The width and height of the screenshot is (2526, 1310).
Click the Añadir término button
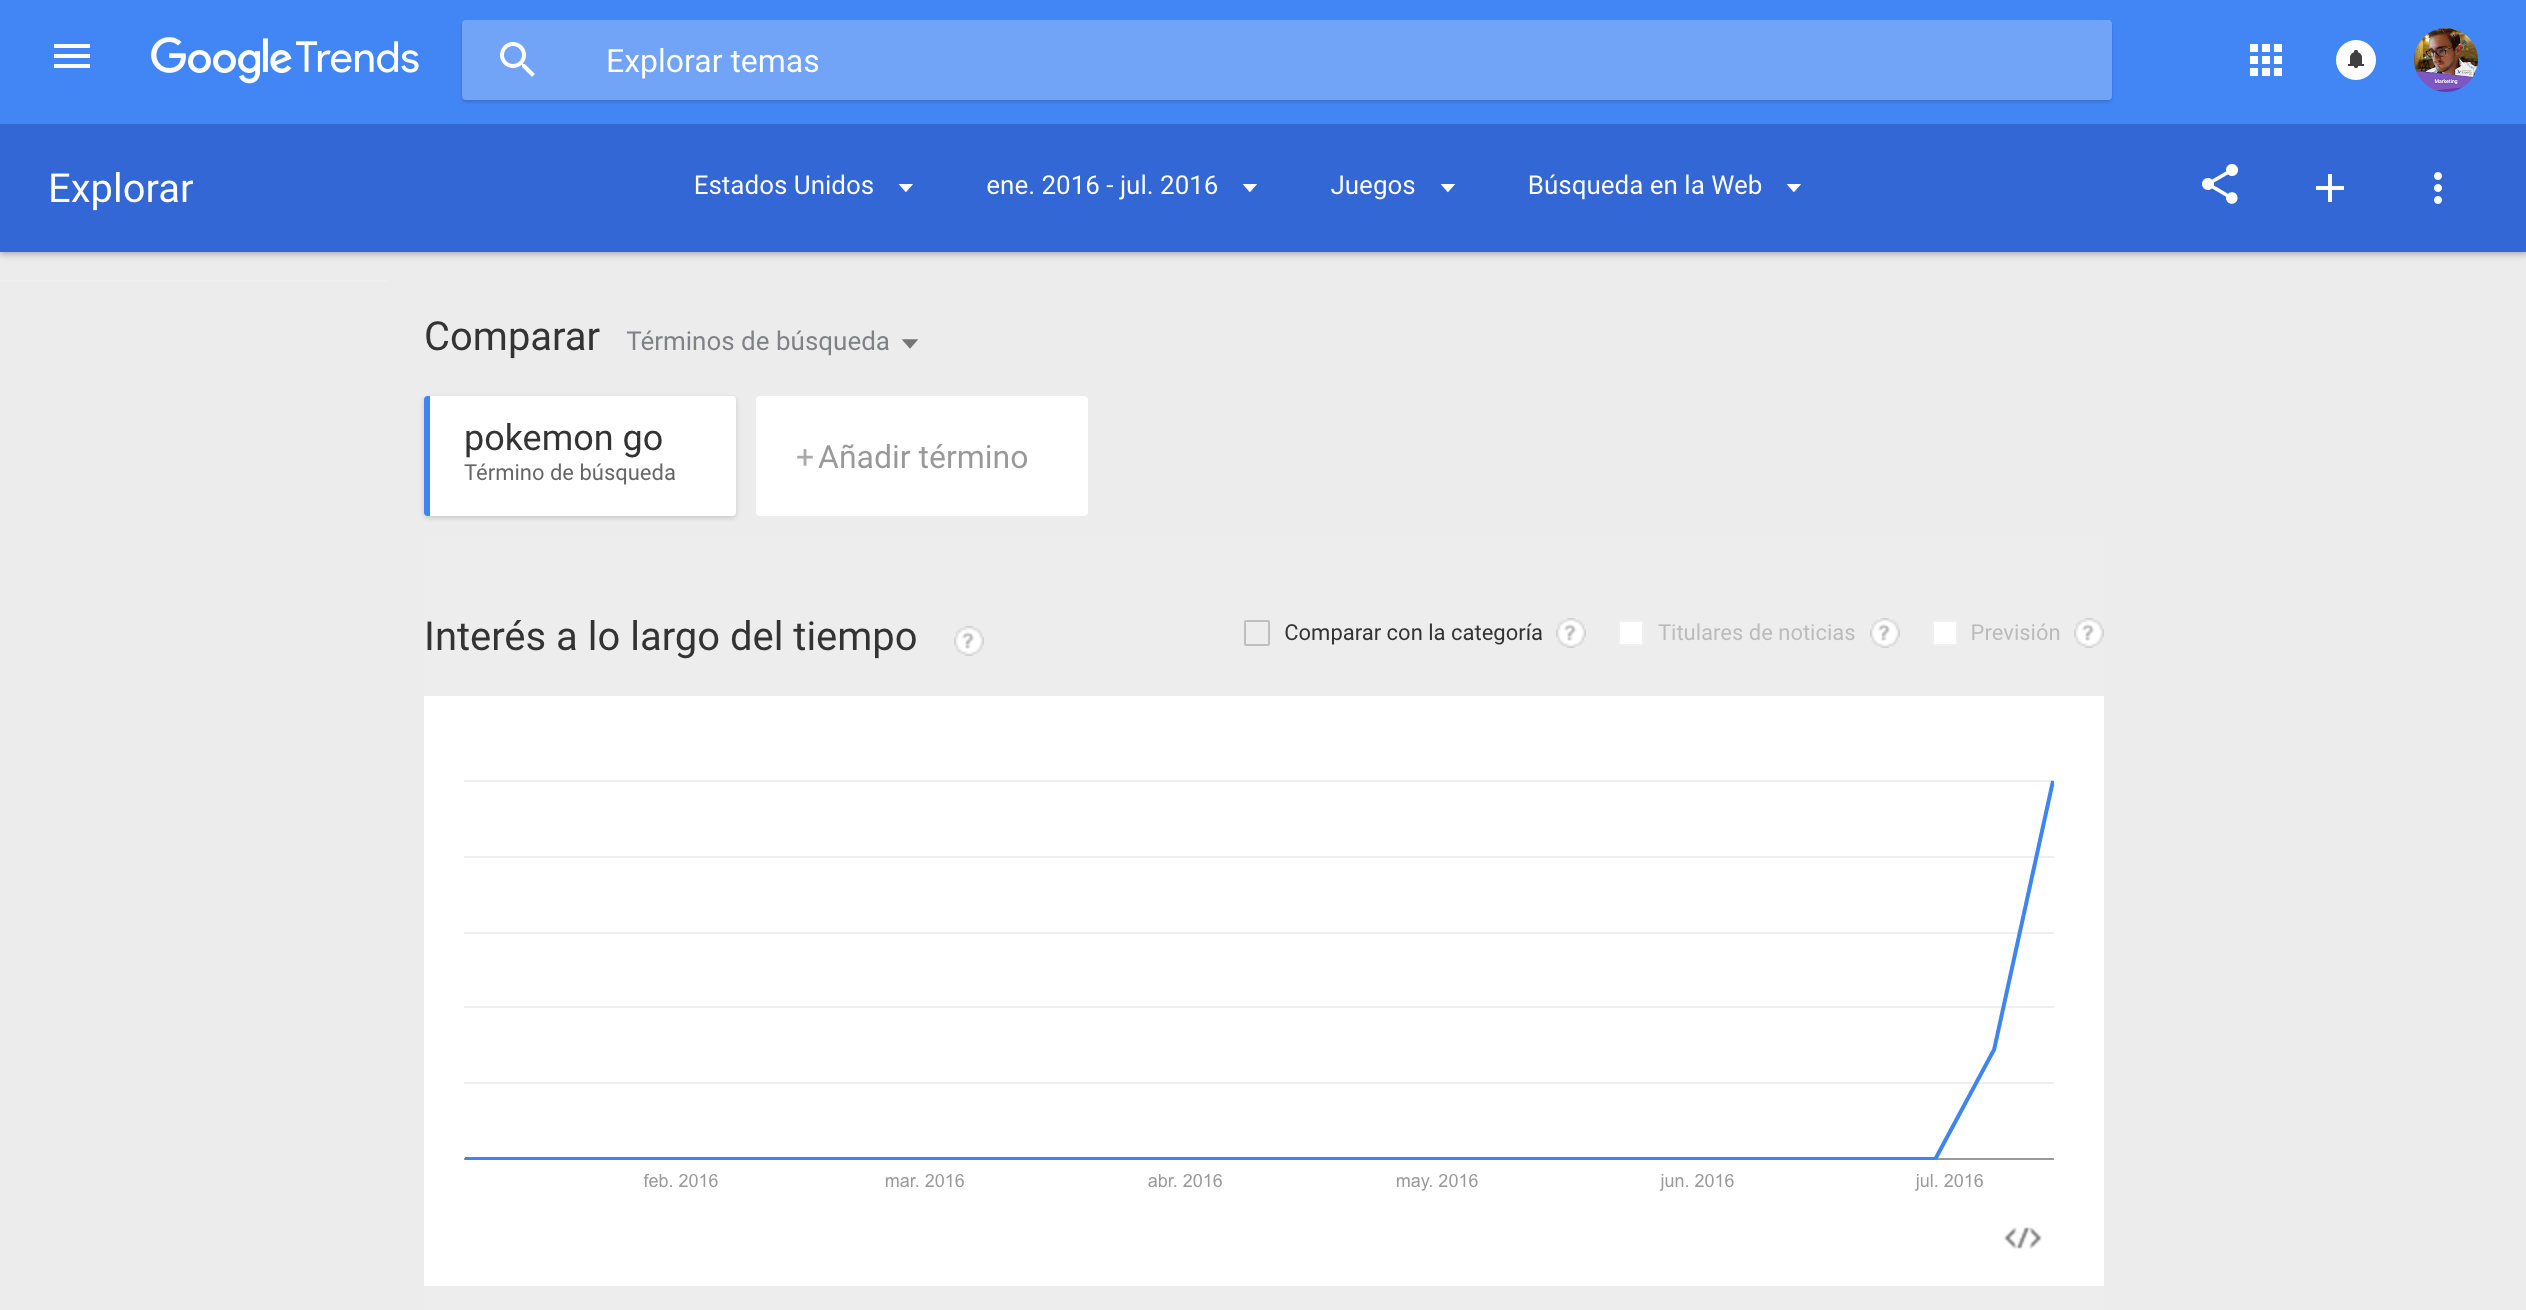pos(922,456)
